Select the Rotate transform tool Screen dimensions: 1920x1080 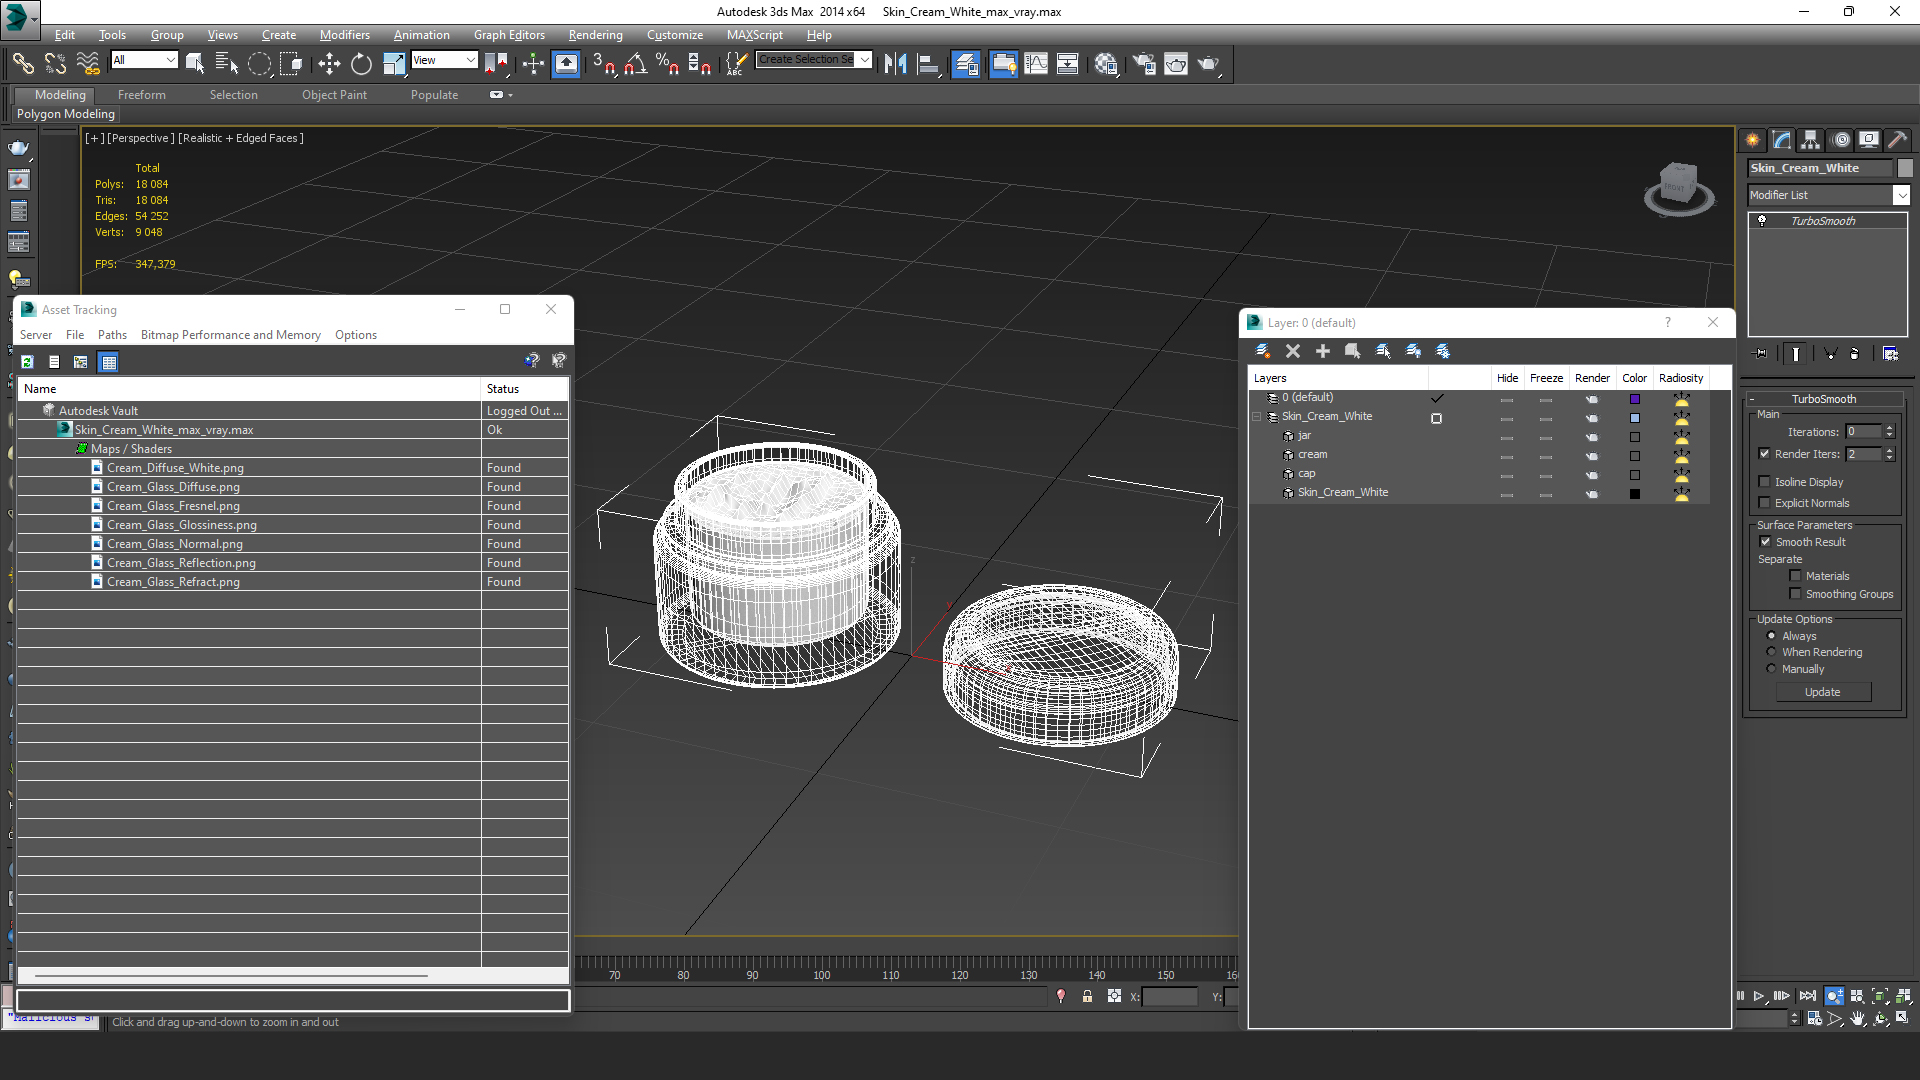coord(361,64)
